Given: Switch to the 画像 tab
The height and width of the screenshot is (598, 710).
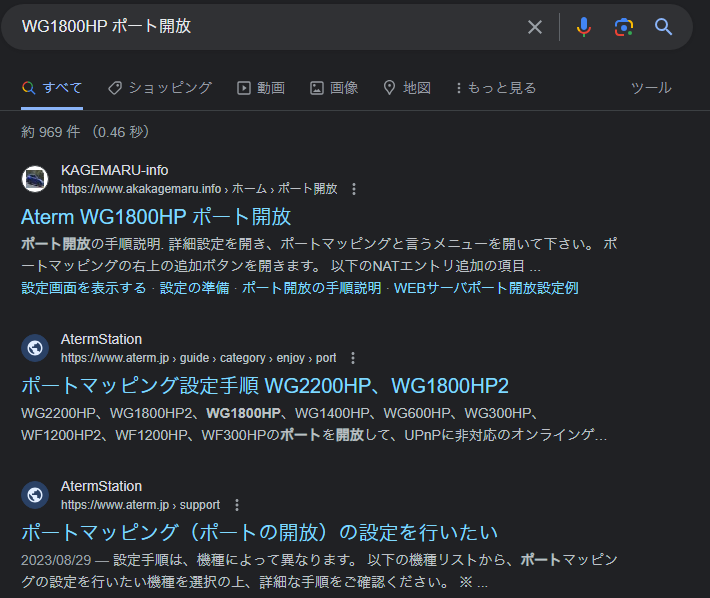Looking at the screenshot, I should pos(334,88).
